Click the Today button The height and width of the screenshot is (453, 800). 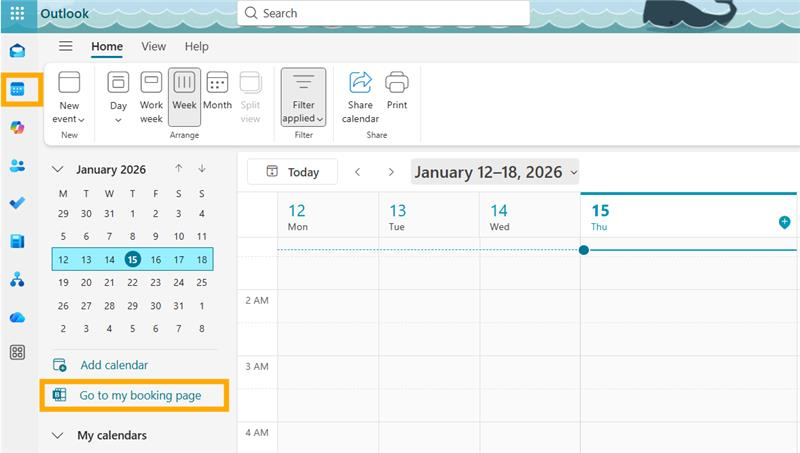(x=292, y=172)
